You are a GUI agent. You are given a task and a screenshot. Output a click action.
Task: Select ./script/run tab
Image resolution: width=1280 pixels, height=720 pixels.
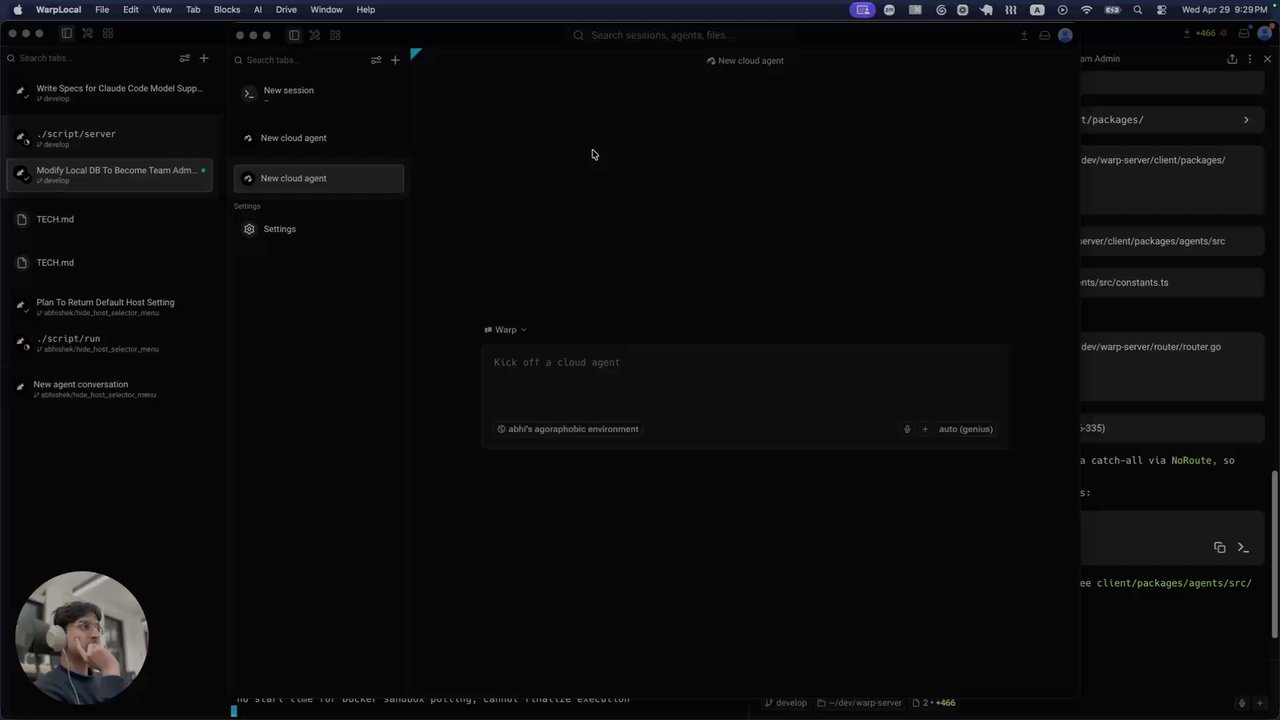click(110, 343)
